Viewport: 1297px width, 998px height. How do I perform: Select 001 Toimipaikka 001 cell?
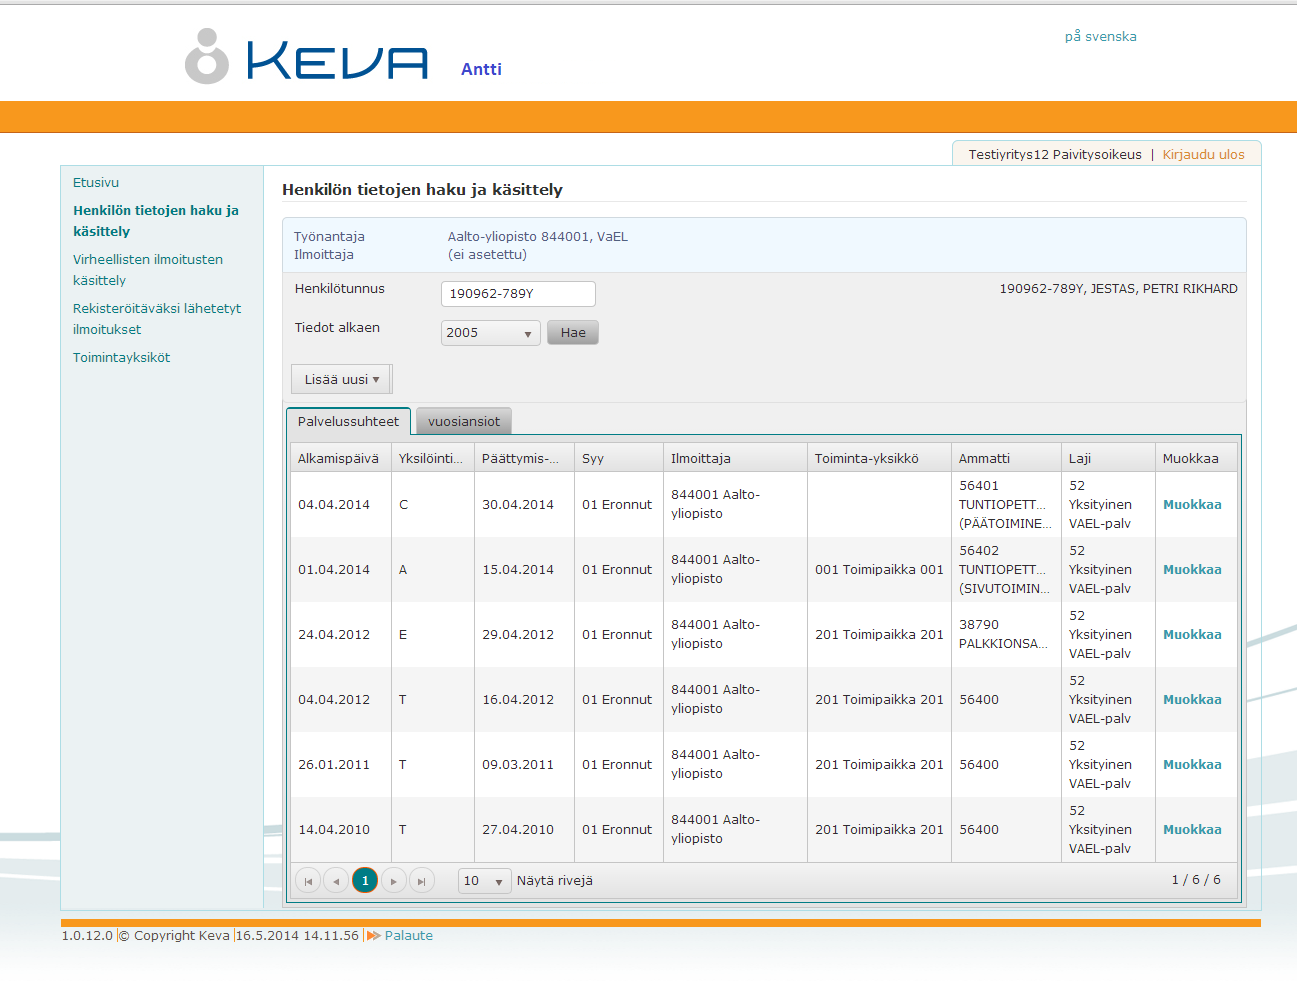tap(879, 570)
